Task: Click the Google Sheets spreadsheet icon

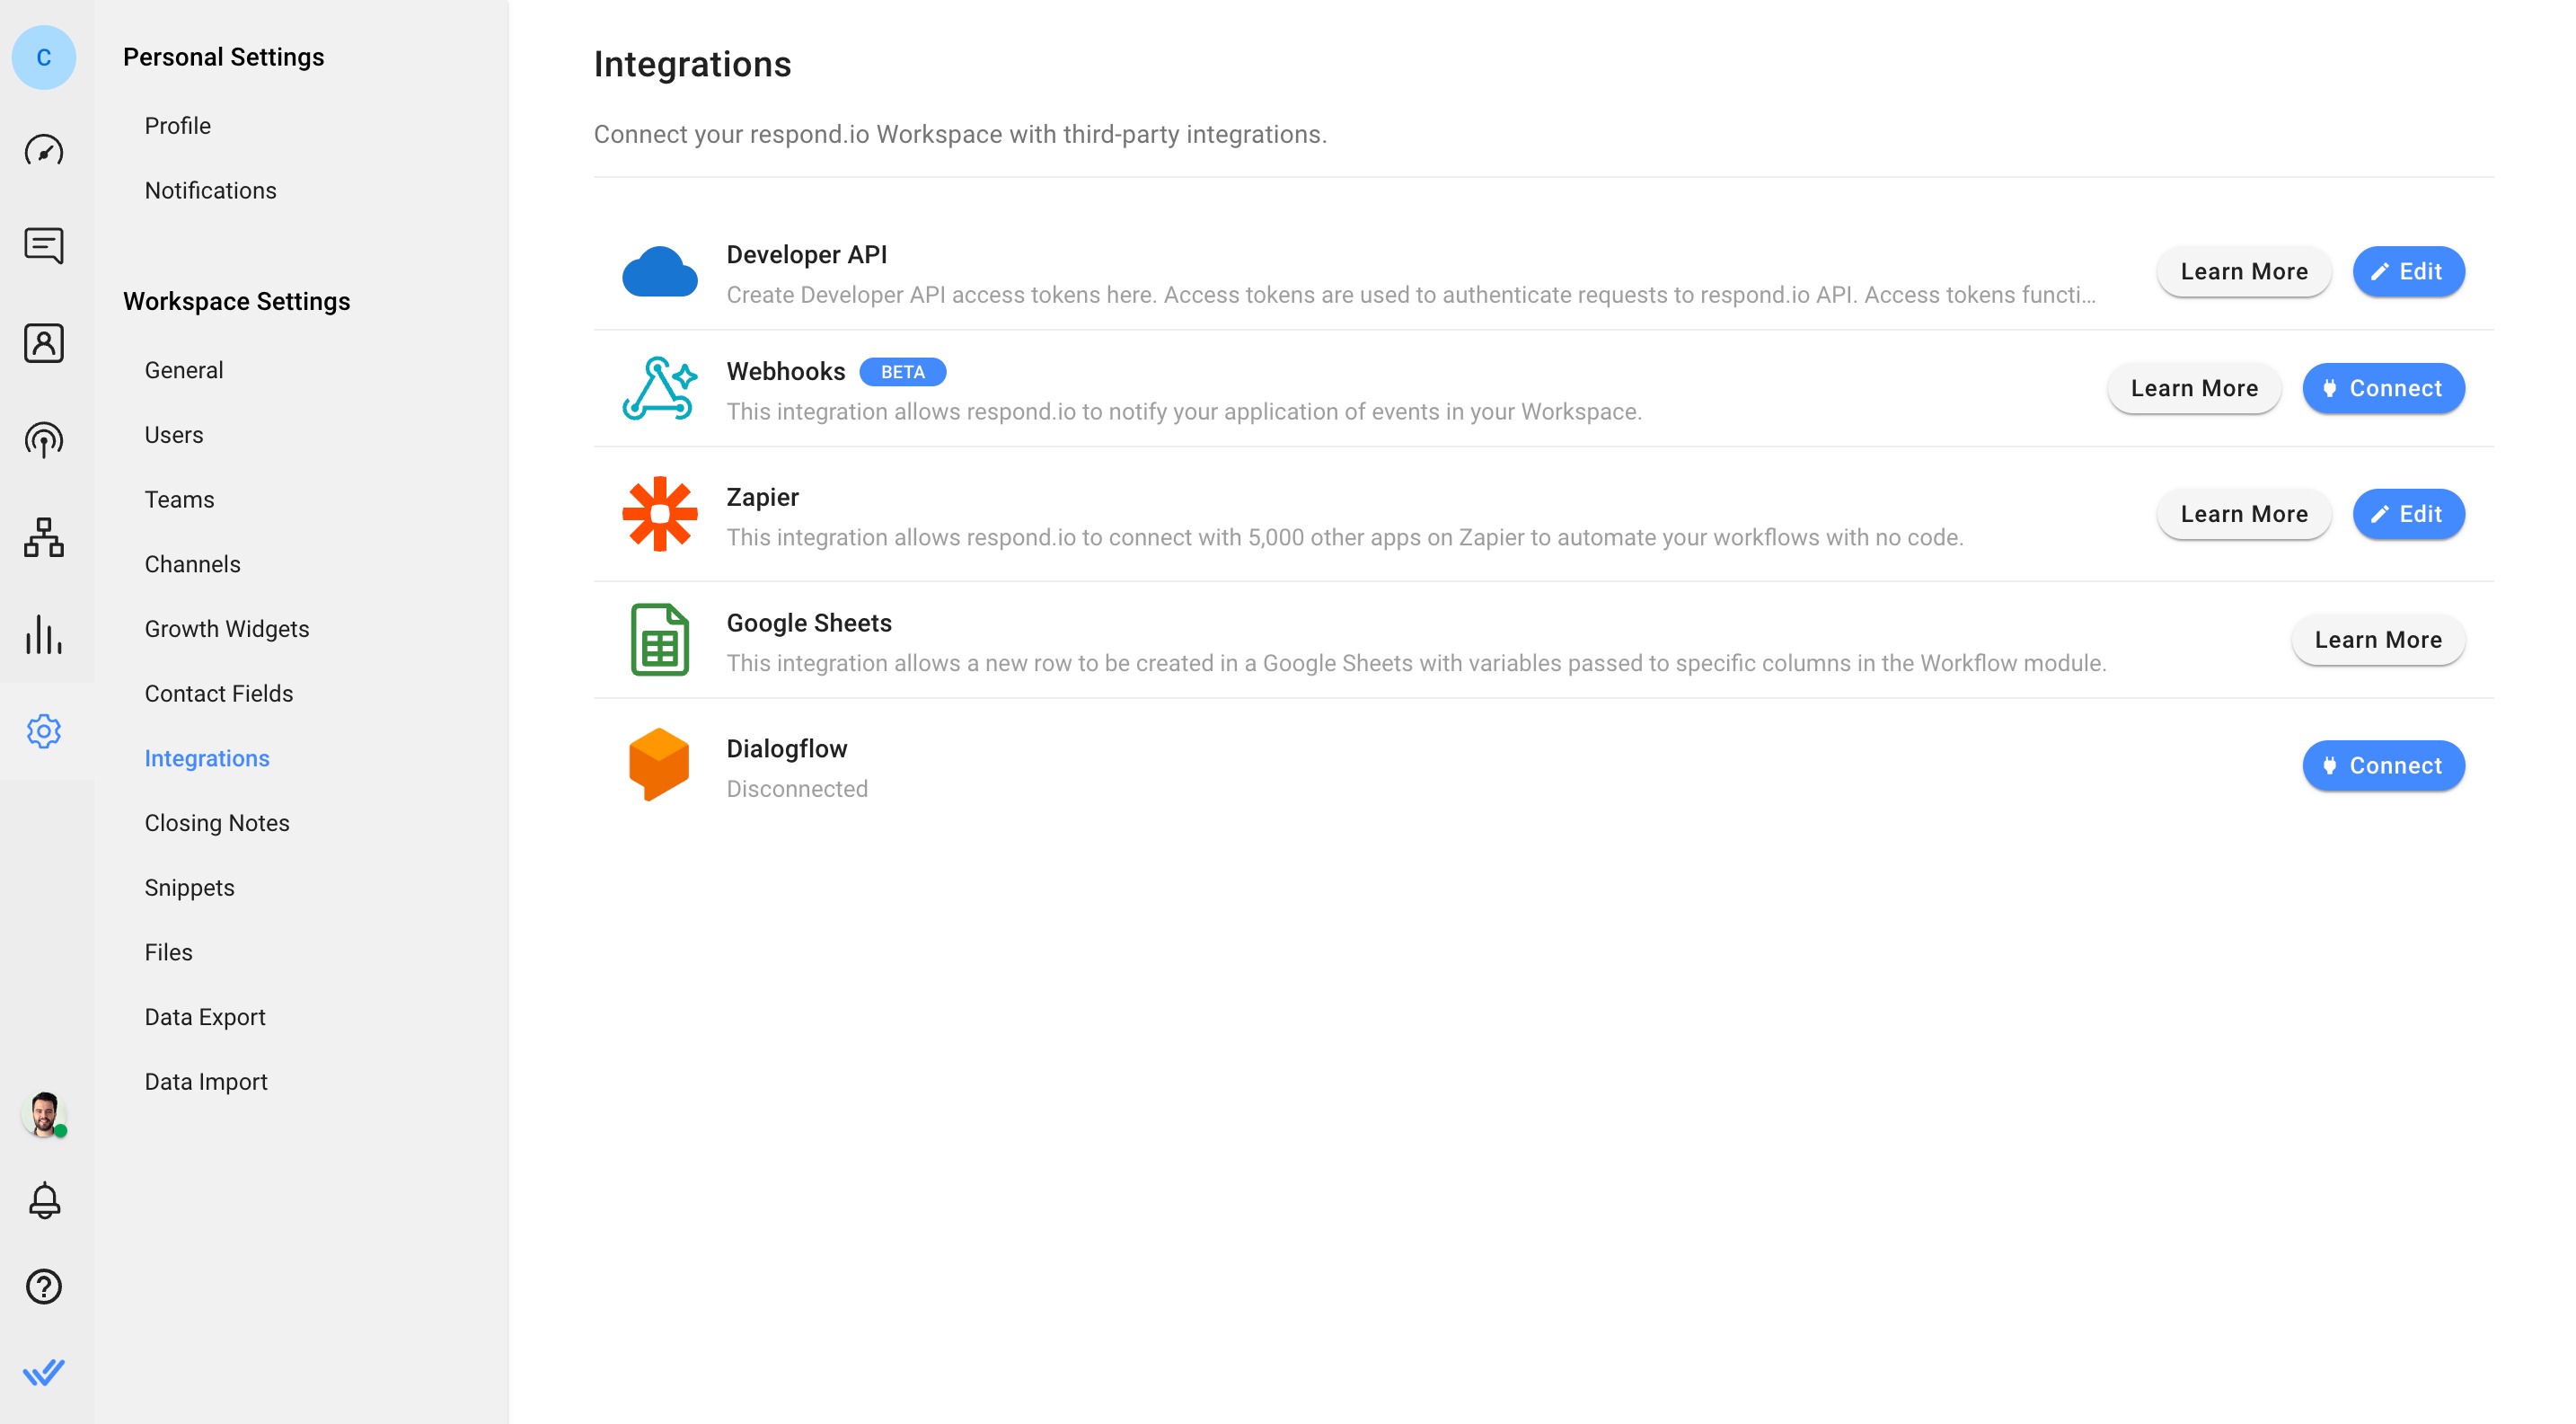Action: tap(661, 639)
